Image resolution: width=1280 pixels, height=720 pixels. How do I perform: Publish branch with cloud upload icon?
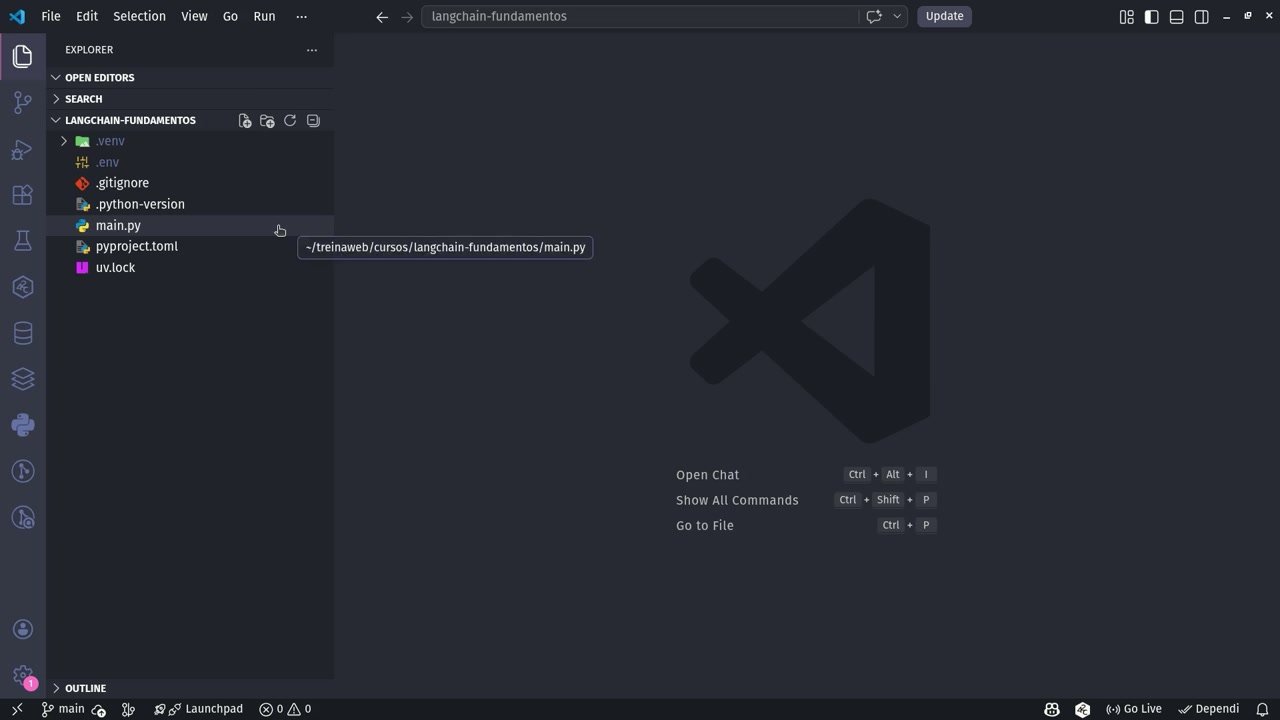pos(99,710)
